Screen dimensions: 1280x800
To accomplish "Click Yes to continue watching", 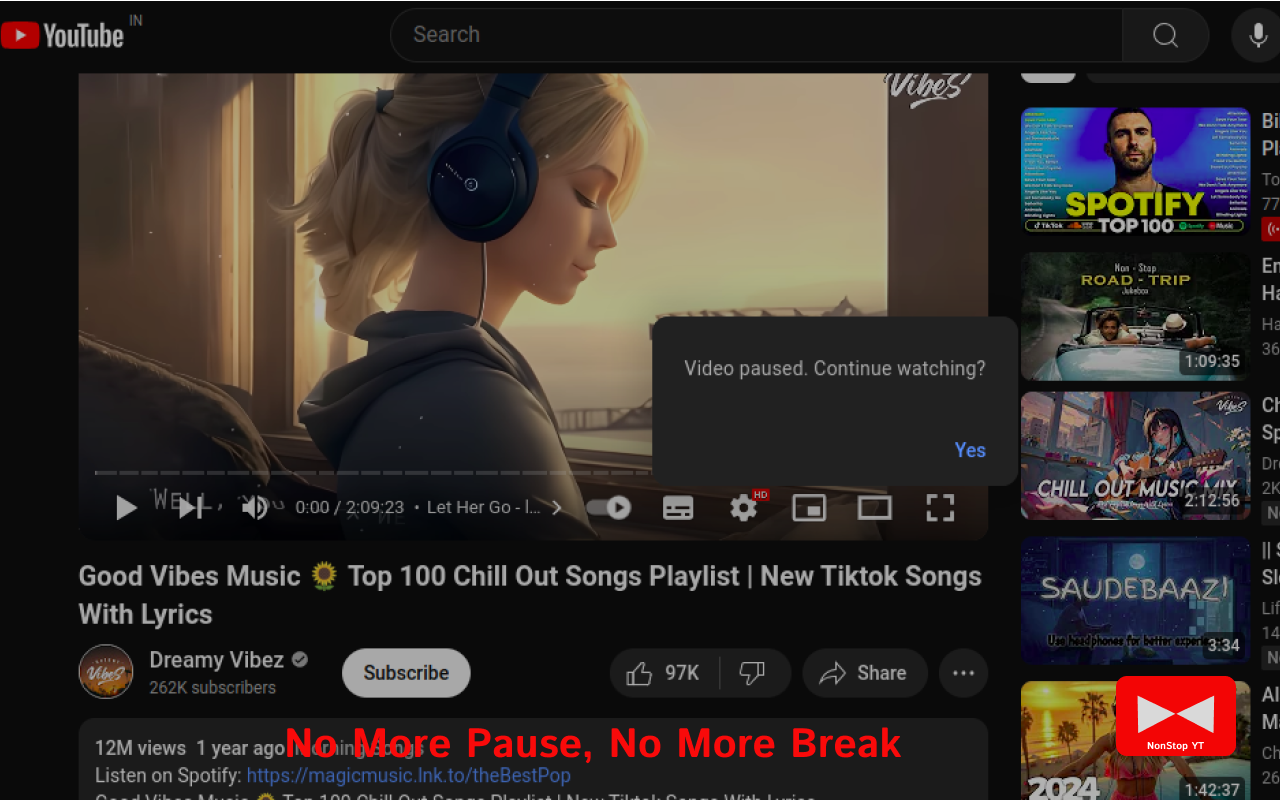I will coord(969,450).
